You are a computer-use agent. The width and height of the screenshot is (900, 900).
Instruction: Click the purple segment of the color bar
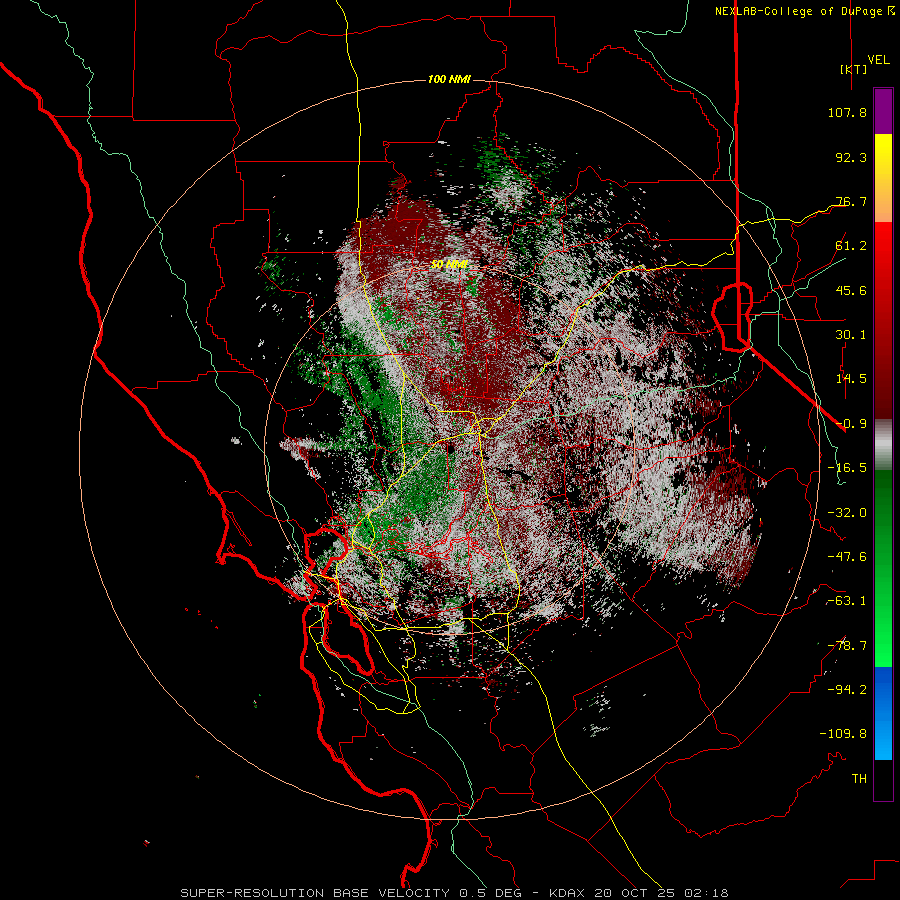click(883, 111)
